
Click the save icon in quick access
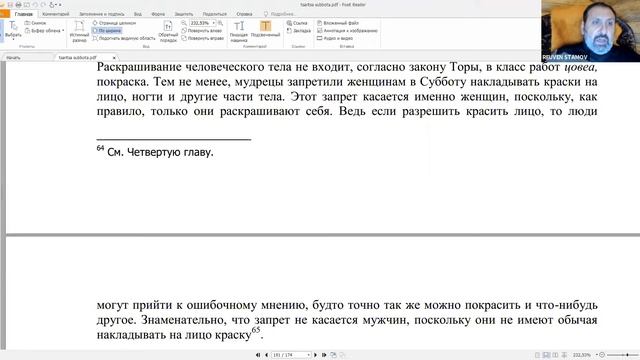(10, 4)
